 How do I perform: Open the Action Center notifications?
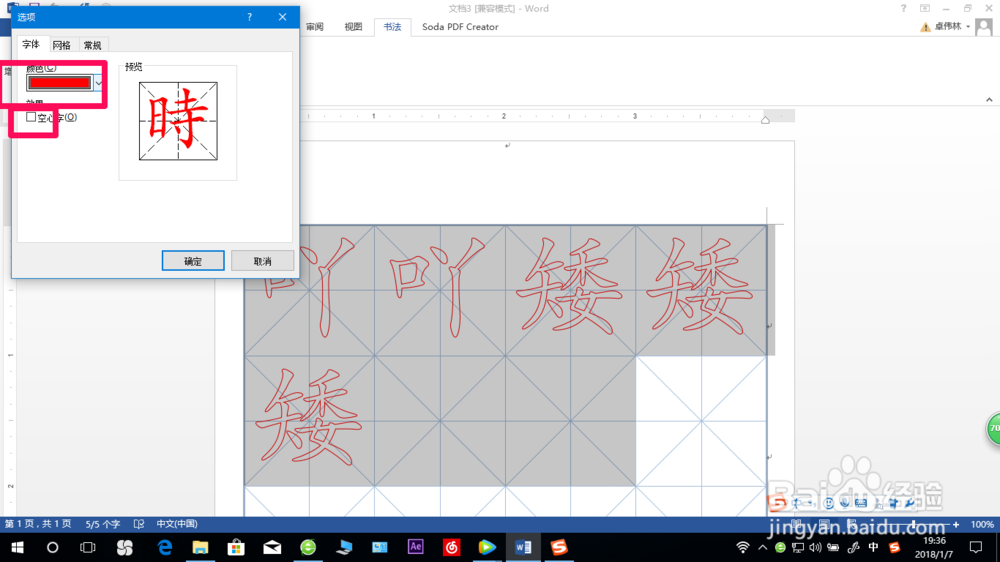[x=976, y=547]
